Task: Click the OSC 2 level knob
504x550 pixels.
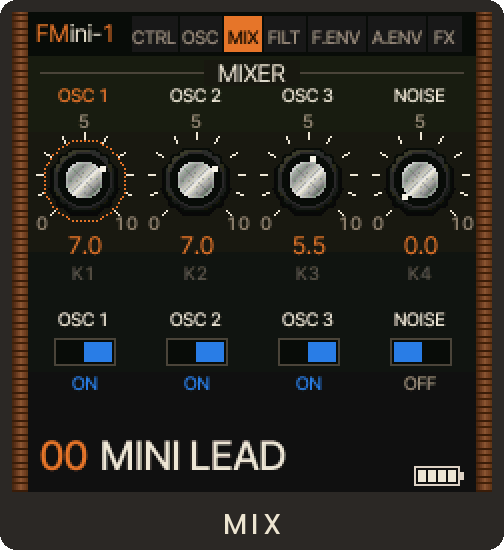Action: click(x=197, y=180)
